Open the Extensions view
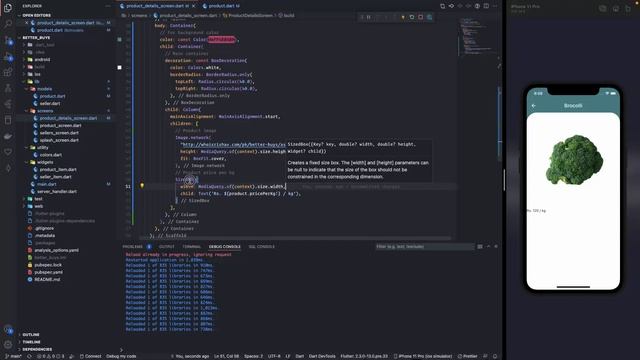This screenshot has width=640, height=360. pos(8,72)
